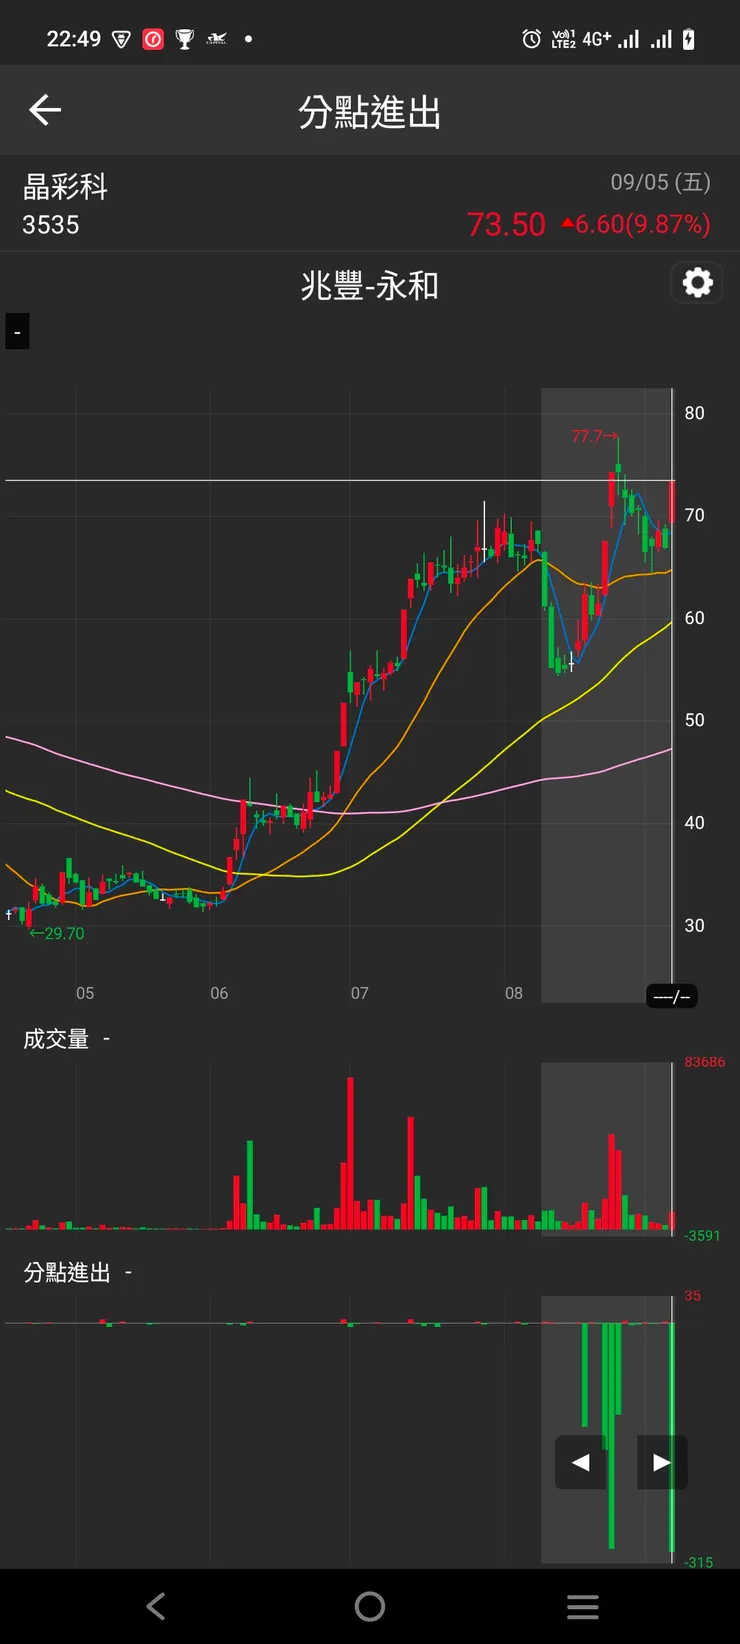Tap the price 73.50
This screenshot has height=1644, width=740.
point(506,224)
